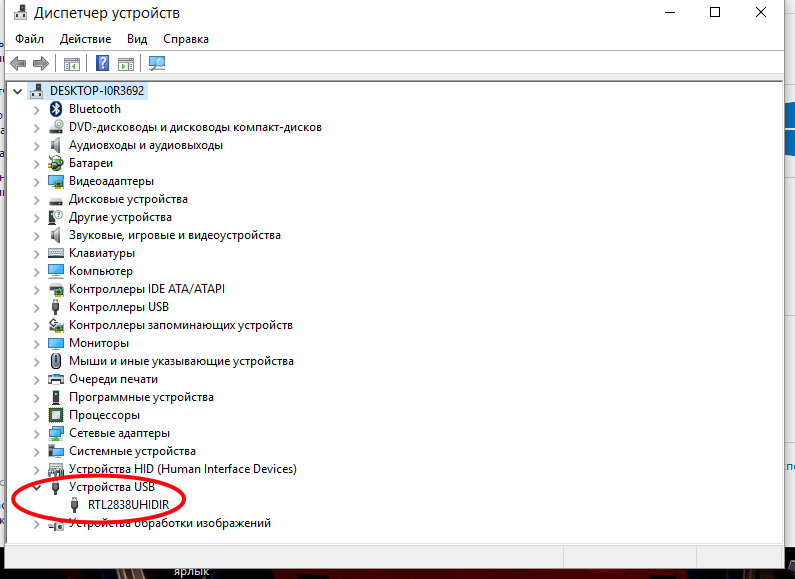
Task: Scan for hardware changes monitor icon
Action: point(157,63)
